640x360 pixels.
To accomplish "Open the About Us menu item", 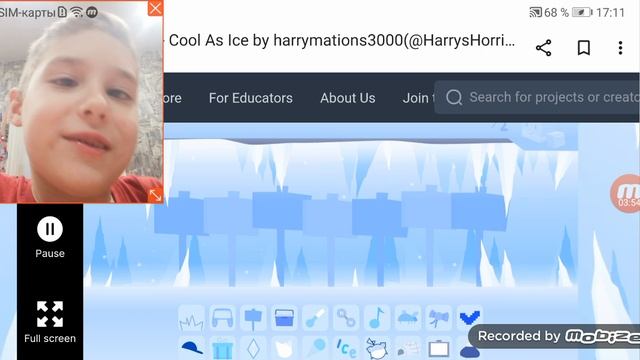I will click(348, 98).
